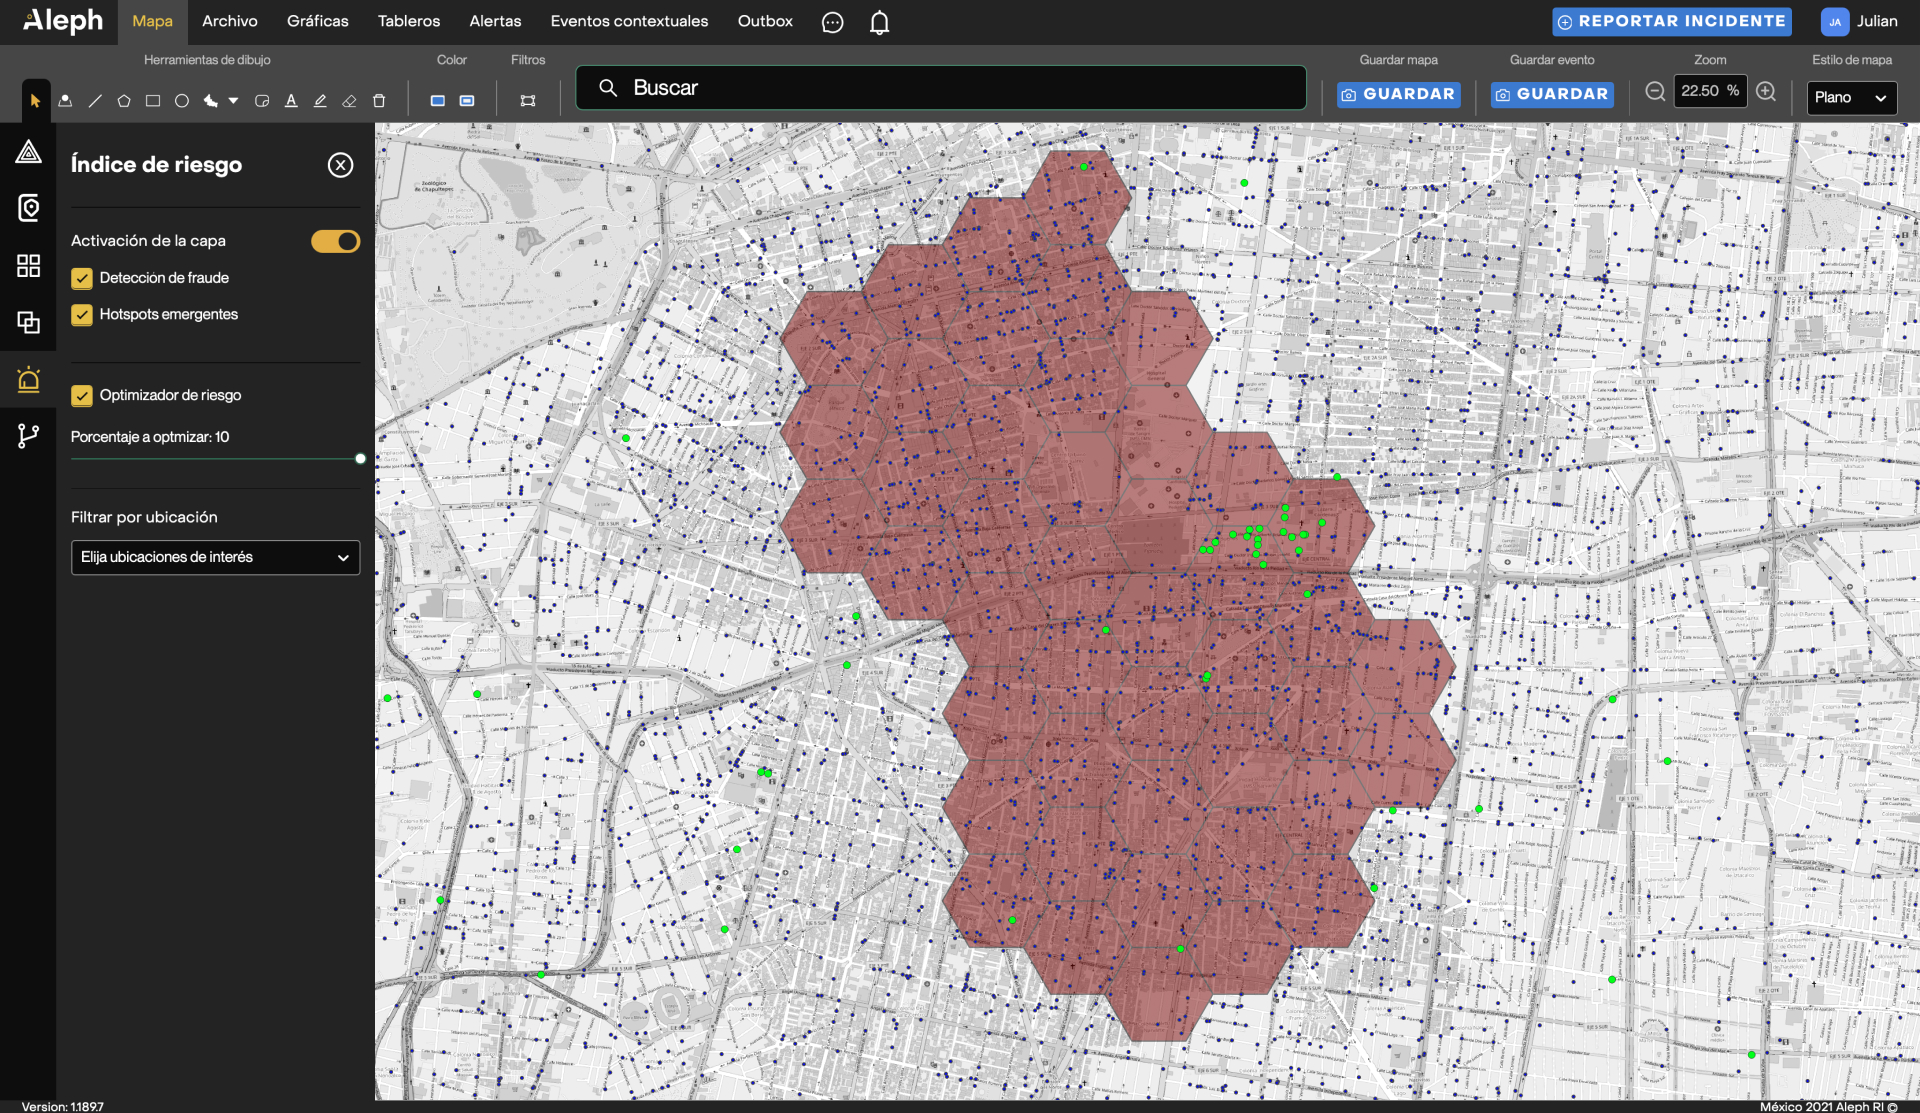Uncheck Optimizador de riesgo checkbox

click(82, 396)
